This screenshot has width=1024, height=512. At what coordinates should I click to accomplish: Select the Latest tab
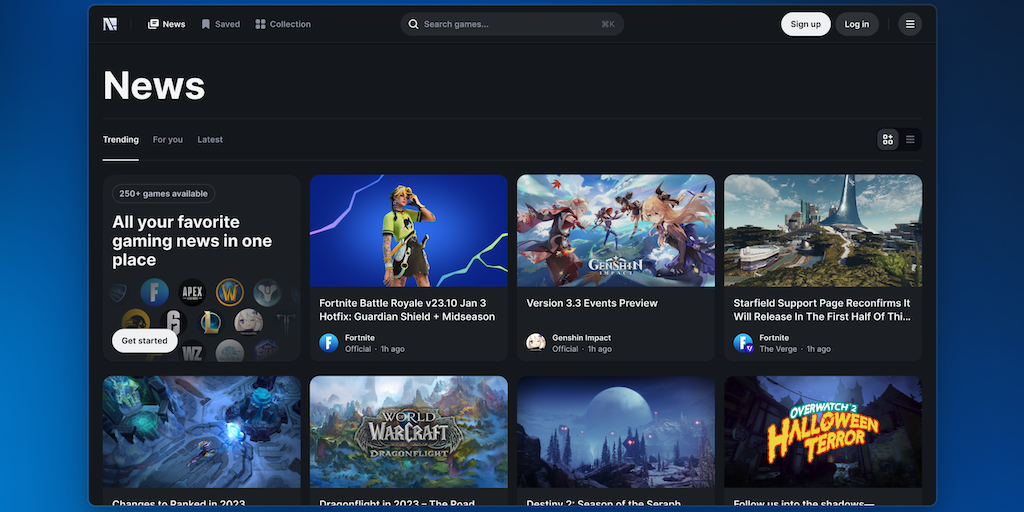[x=210, y=140]
